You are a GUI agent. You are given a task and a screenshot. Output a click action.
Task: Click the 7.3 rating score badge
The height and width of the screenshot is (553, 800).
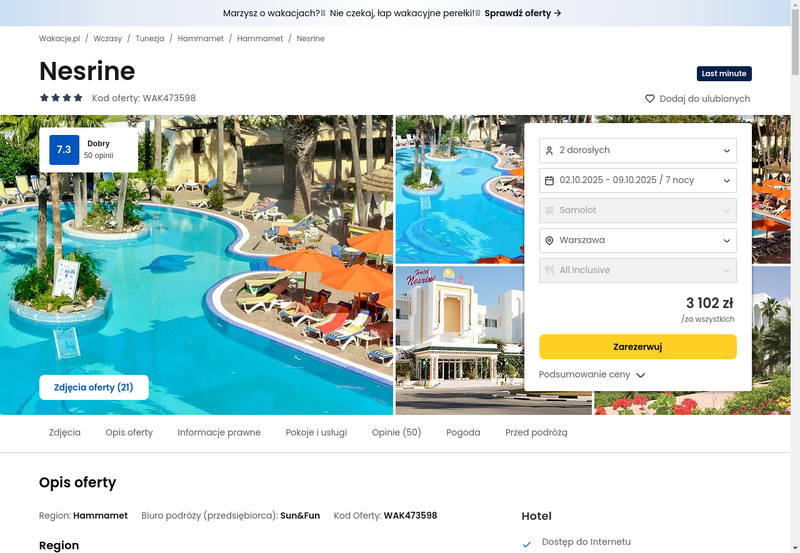tap(64, 149)
